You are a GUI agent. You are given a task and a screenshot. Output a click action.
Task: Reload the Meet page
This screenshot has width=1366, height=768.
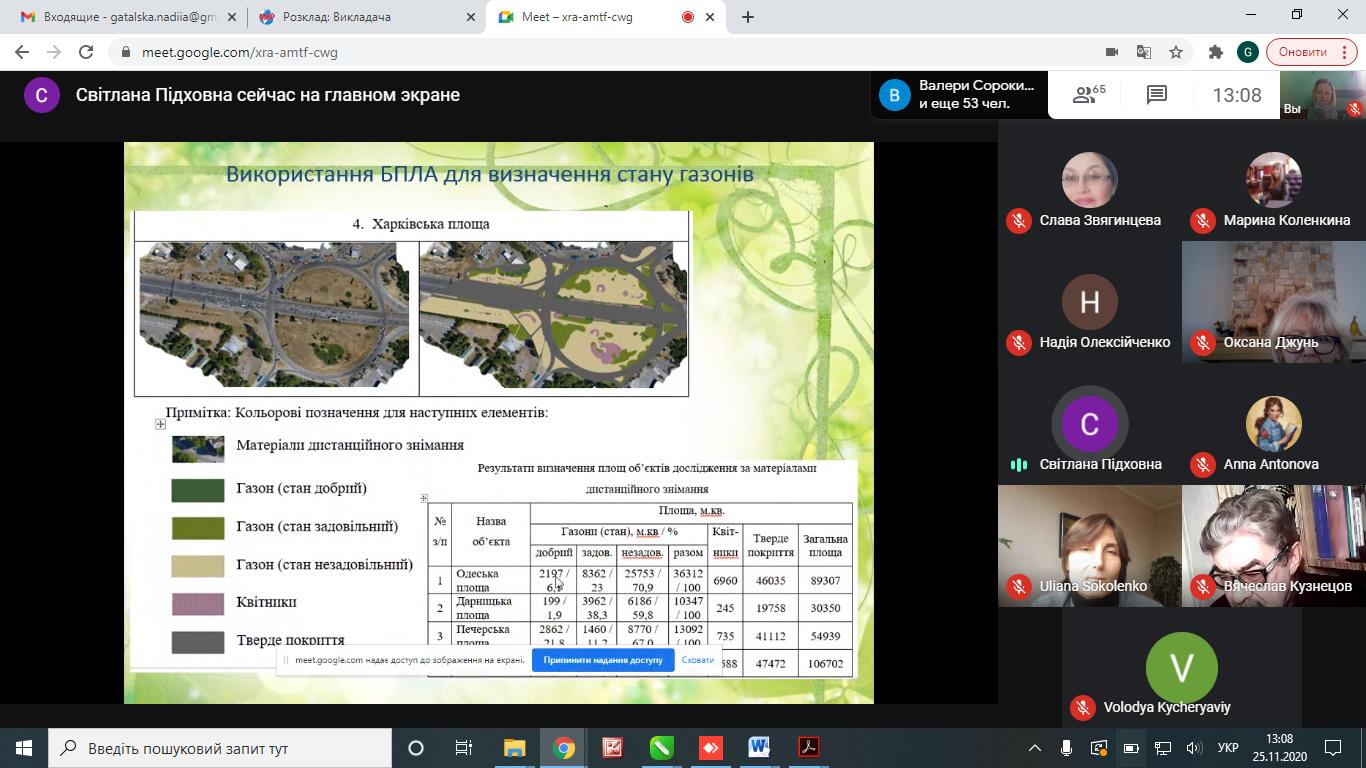tap(86, 52)
